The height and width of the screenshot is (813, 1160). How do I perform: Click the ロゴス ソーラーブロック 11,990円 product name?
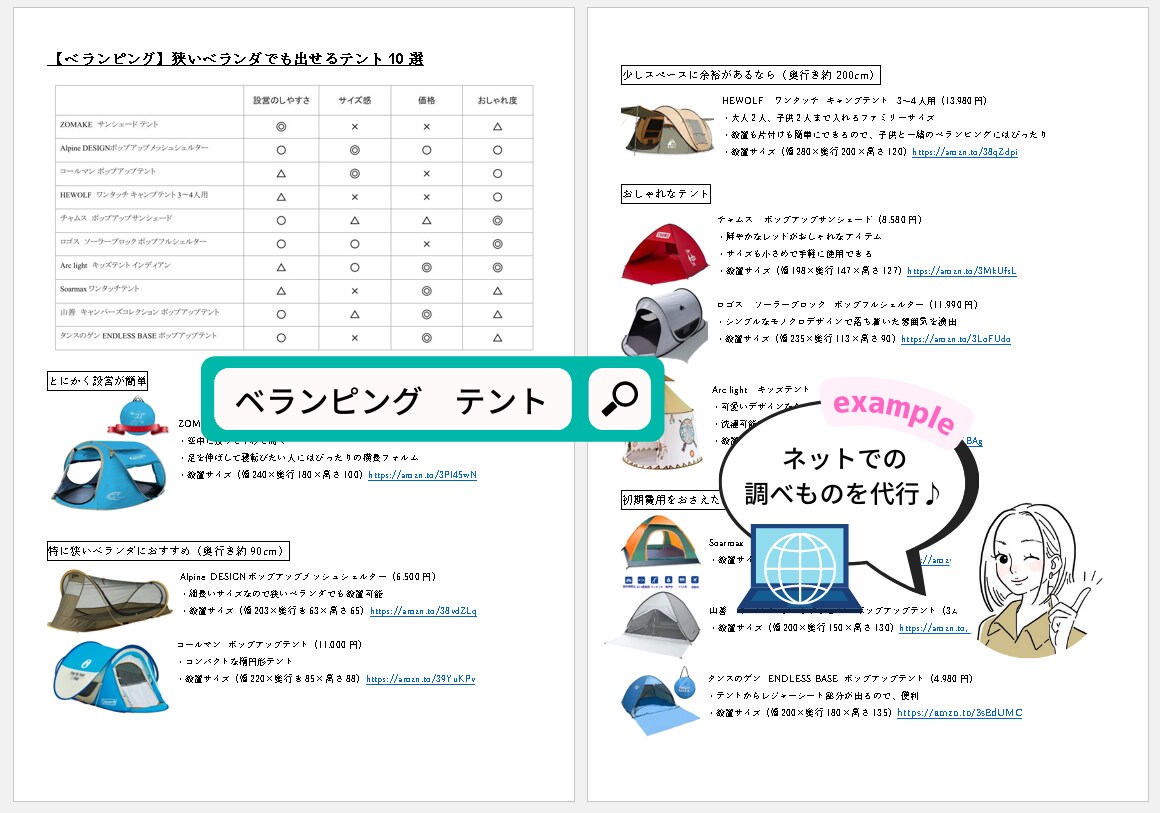[847, 305]
